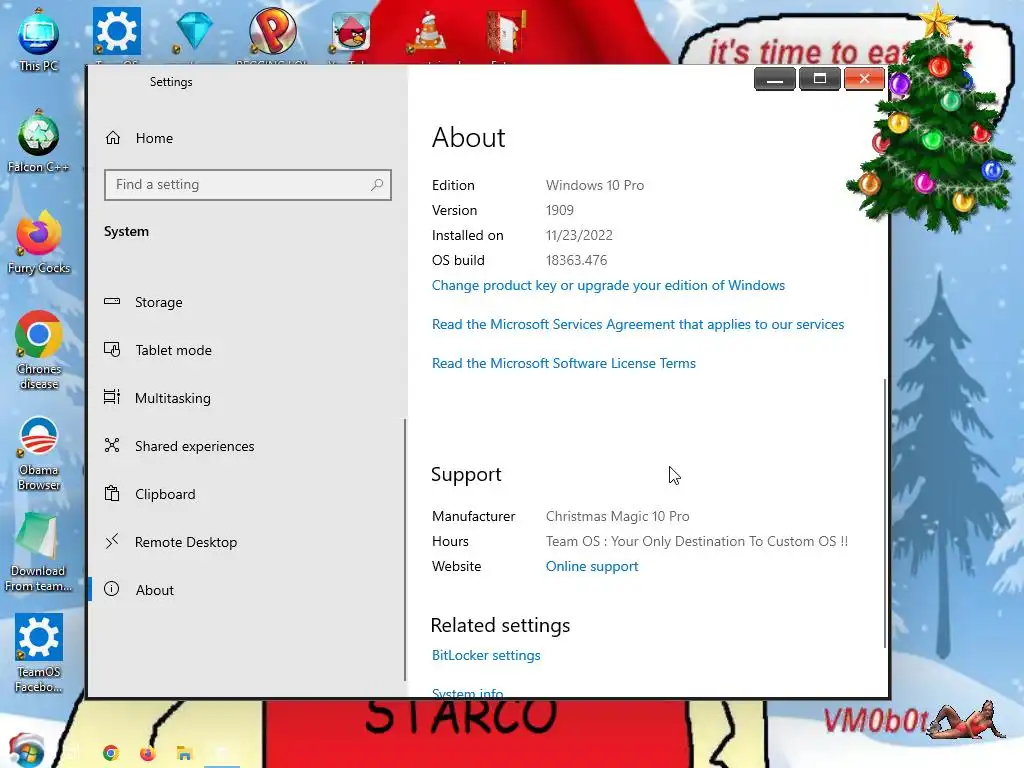Select the Hours text Team OS destination
Image resolution: width=1024 pixels, height=768 pixels.
[697, 541]
